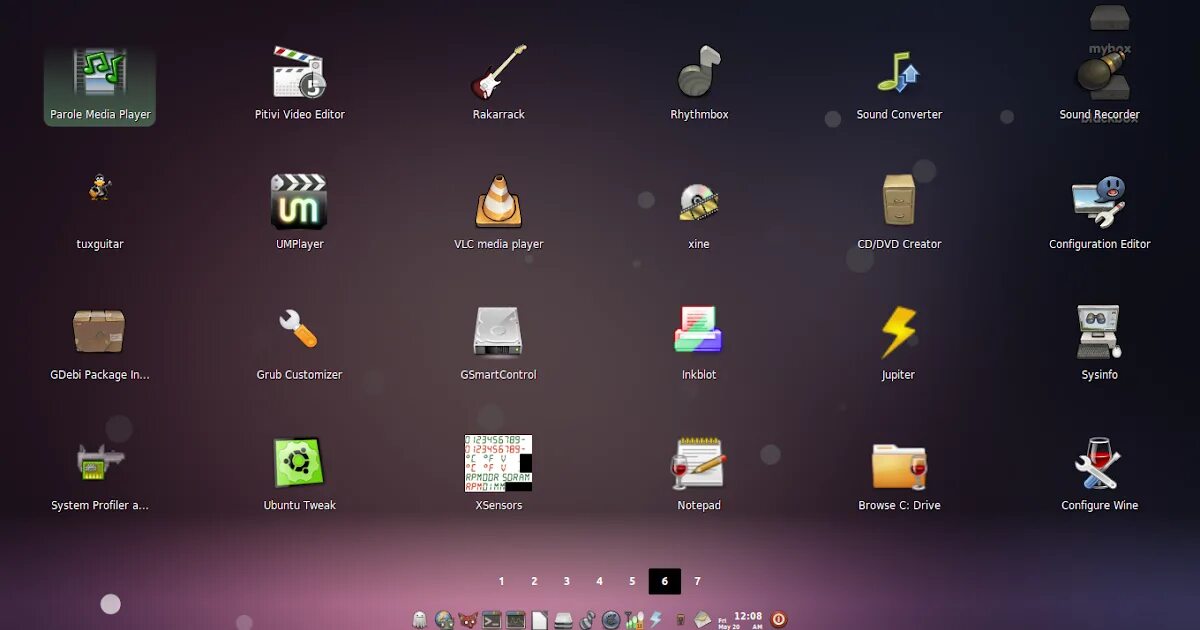This screenshot has width=1200, height=630.
Task: Open the mail envelope icon in dock
Action: 702,620
